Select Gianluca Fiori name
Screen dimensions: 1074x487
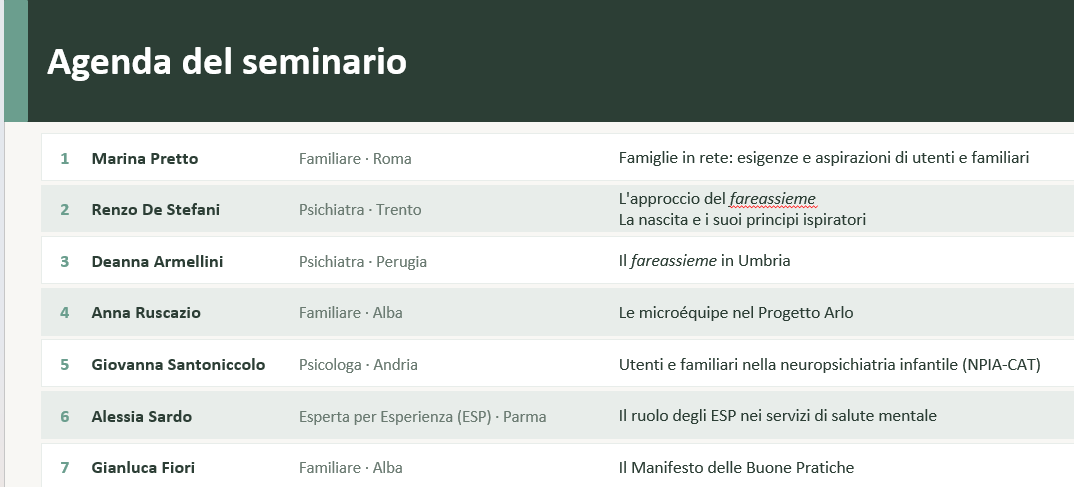(142, 468)
